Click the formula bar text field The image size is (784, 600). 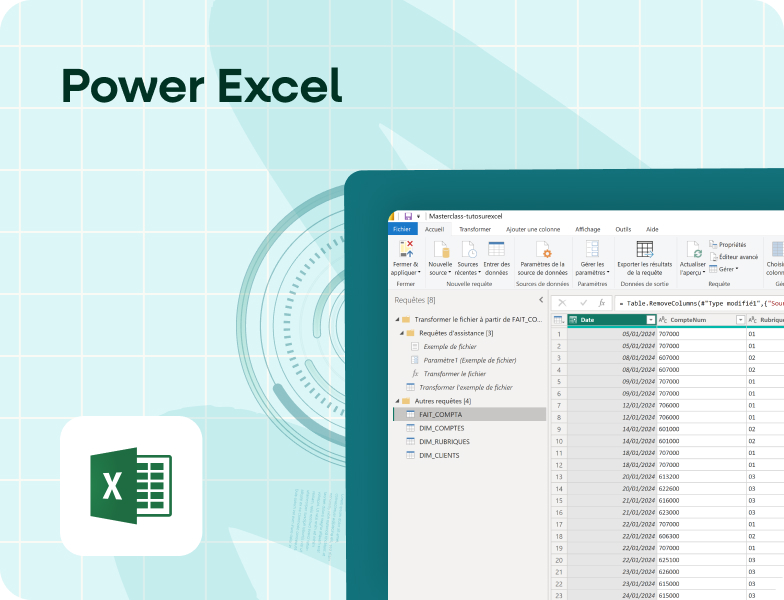coord(700,303)
